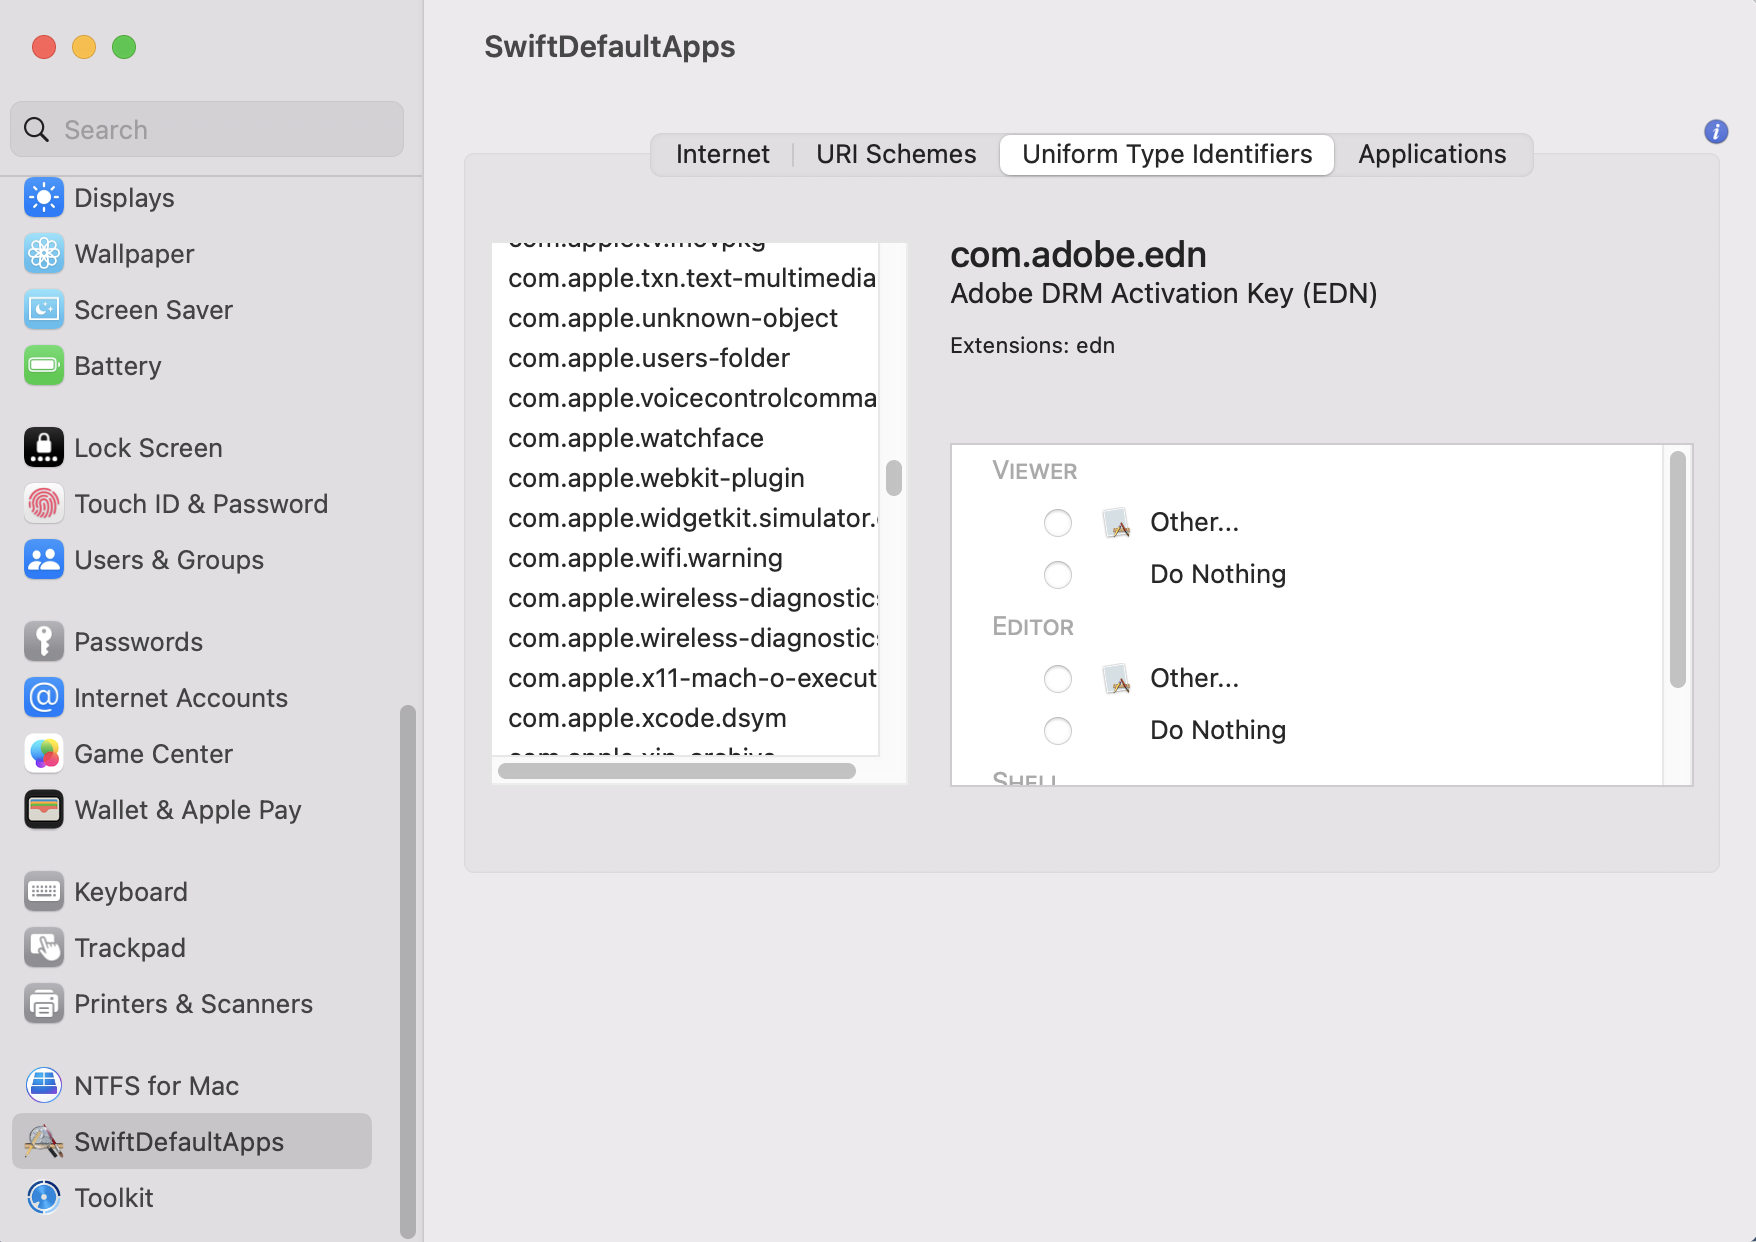Switch to the Applications tab
The width and height of the screenshot is (1756, 1242).
coord(1432,155)
